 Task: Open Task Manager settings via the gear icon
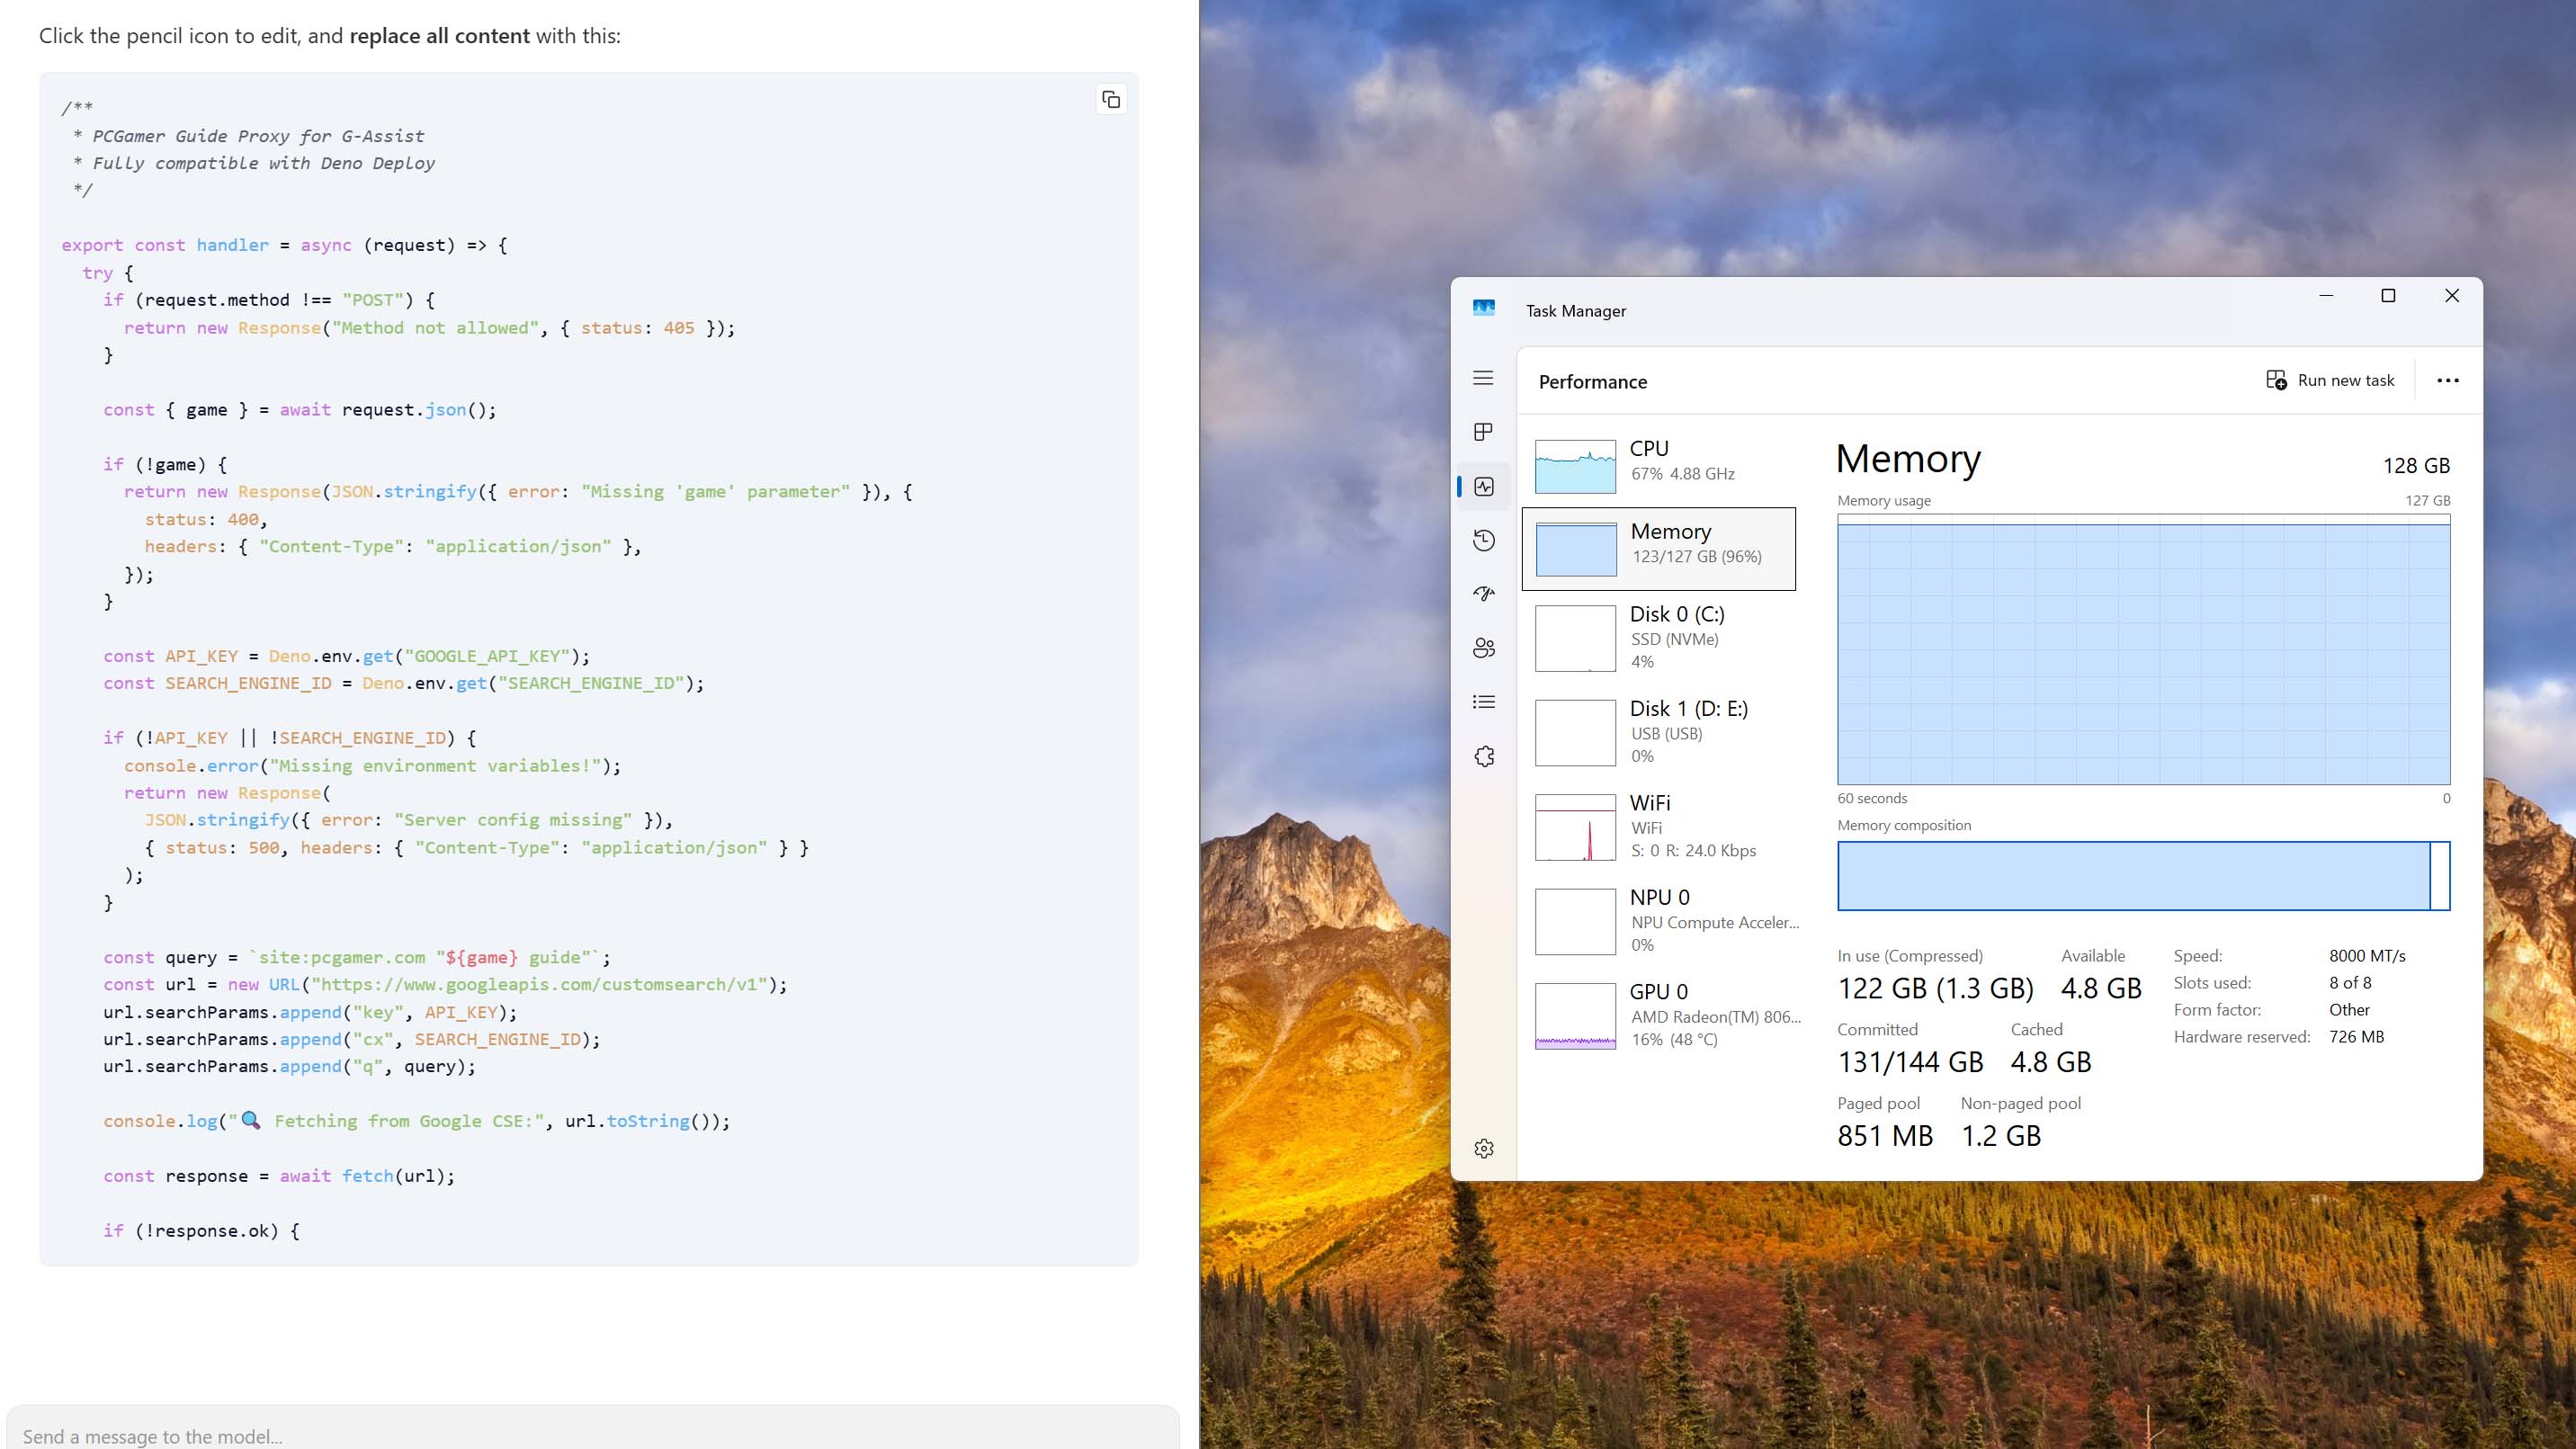pyautogui.click(x=1484, y=1148)
